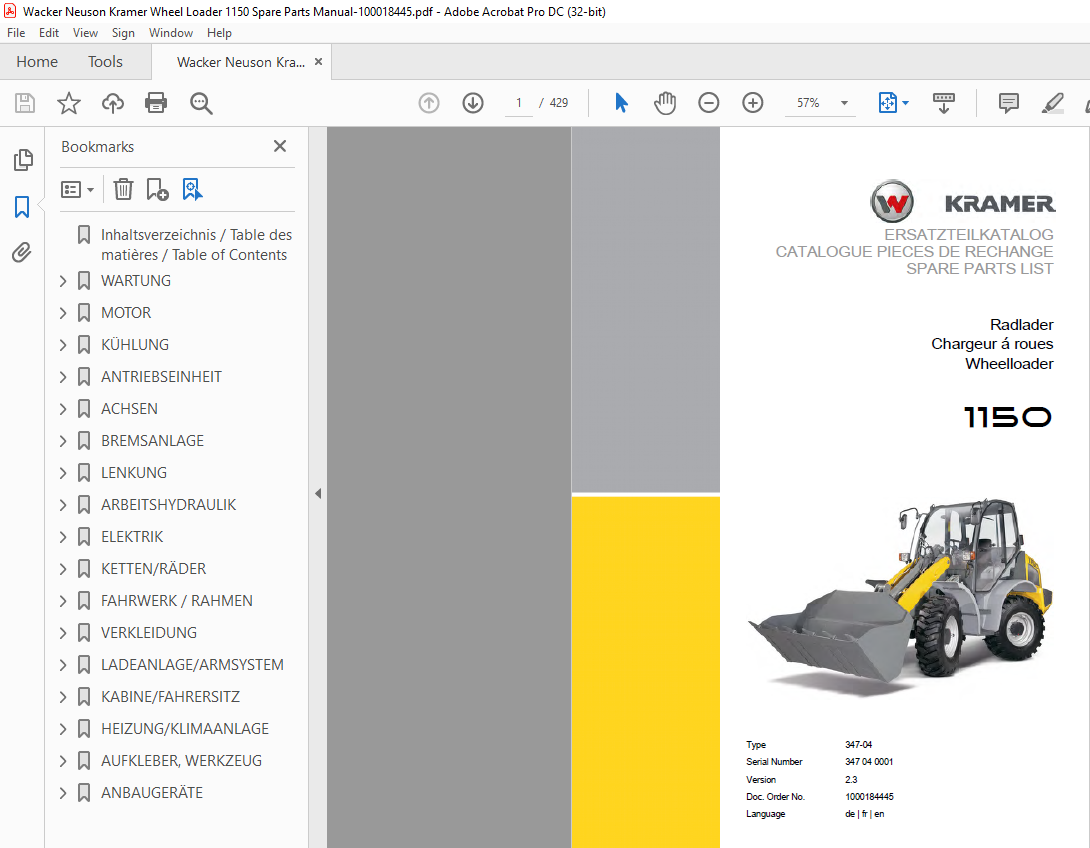Open the zoom percentage dropdown
Image resolution: width=1090 pixels, height=848 pixels.
[844, 103]
